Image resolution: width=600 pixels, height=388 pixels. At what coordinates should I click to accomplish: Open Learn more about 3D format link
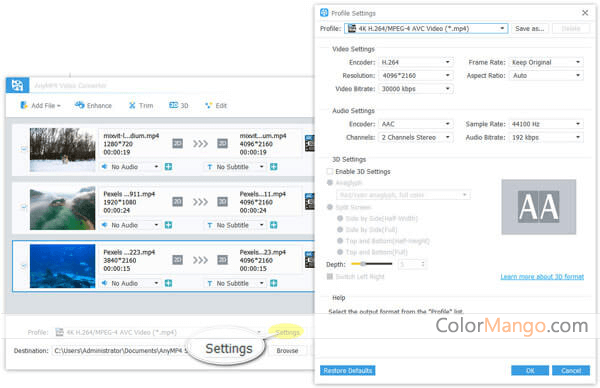click(x=542, y=276)
